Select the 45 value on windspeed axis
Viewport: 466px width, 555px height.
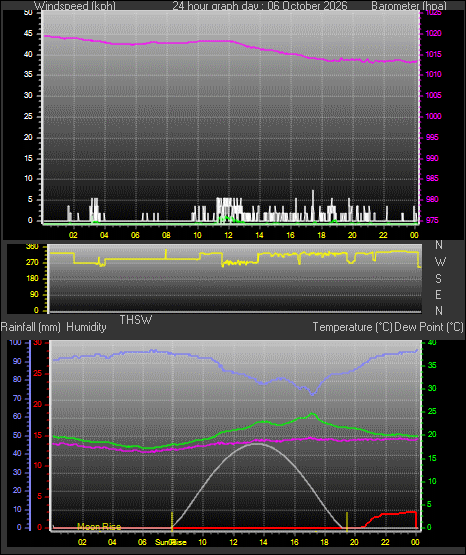point(28,34)
